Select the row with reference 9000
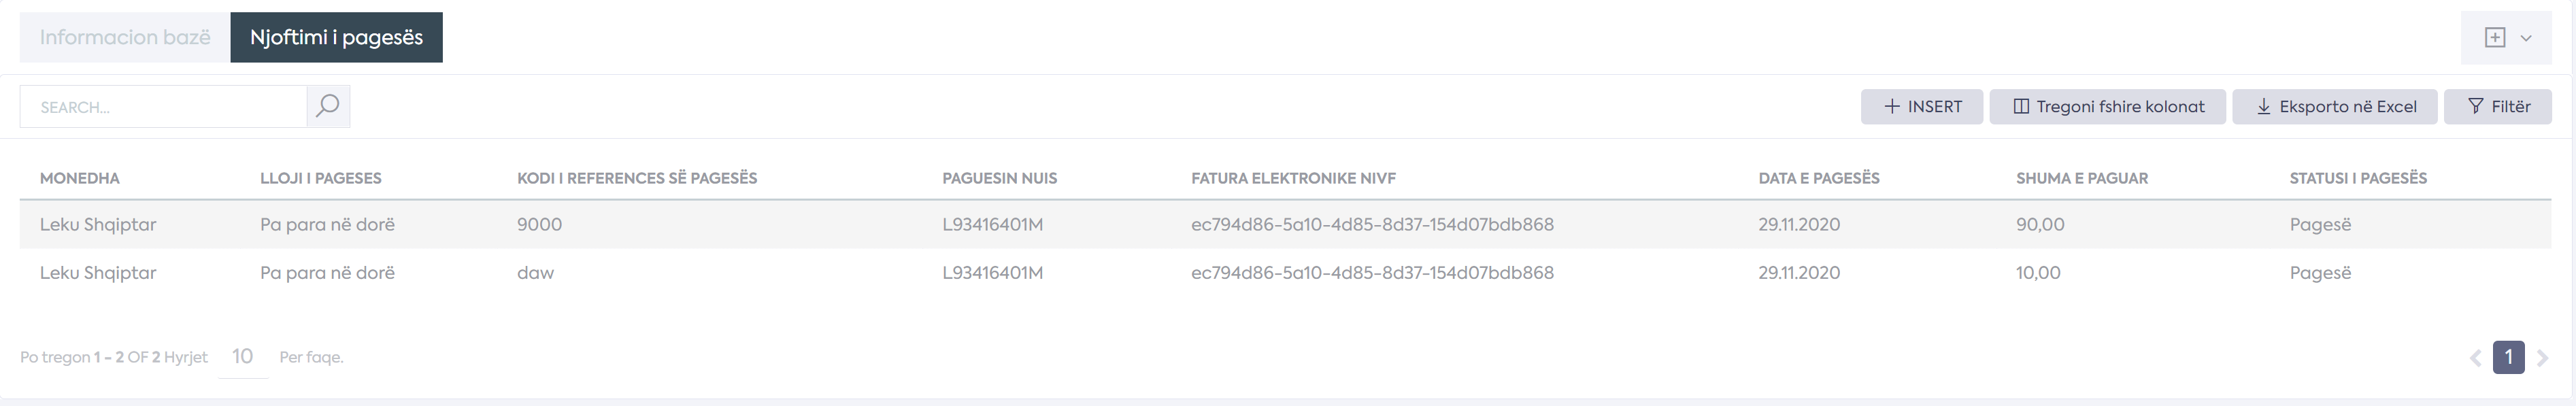This screenshot has width=2576, height=406. (1285, 224)
